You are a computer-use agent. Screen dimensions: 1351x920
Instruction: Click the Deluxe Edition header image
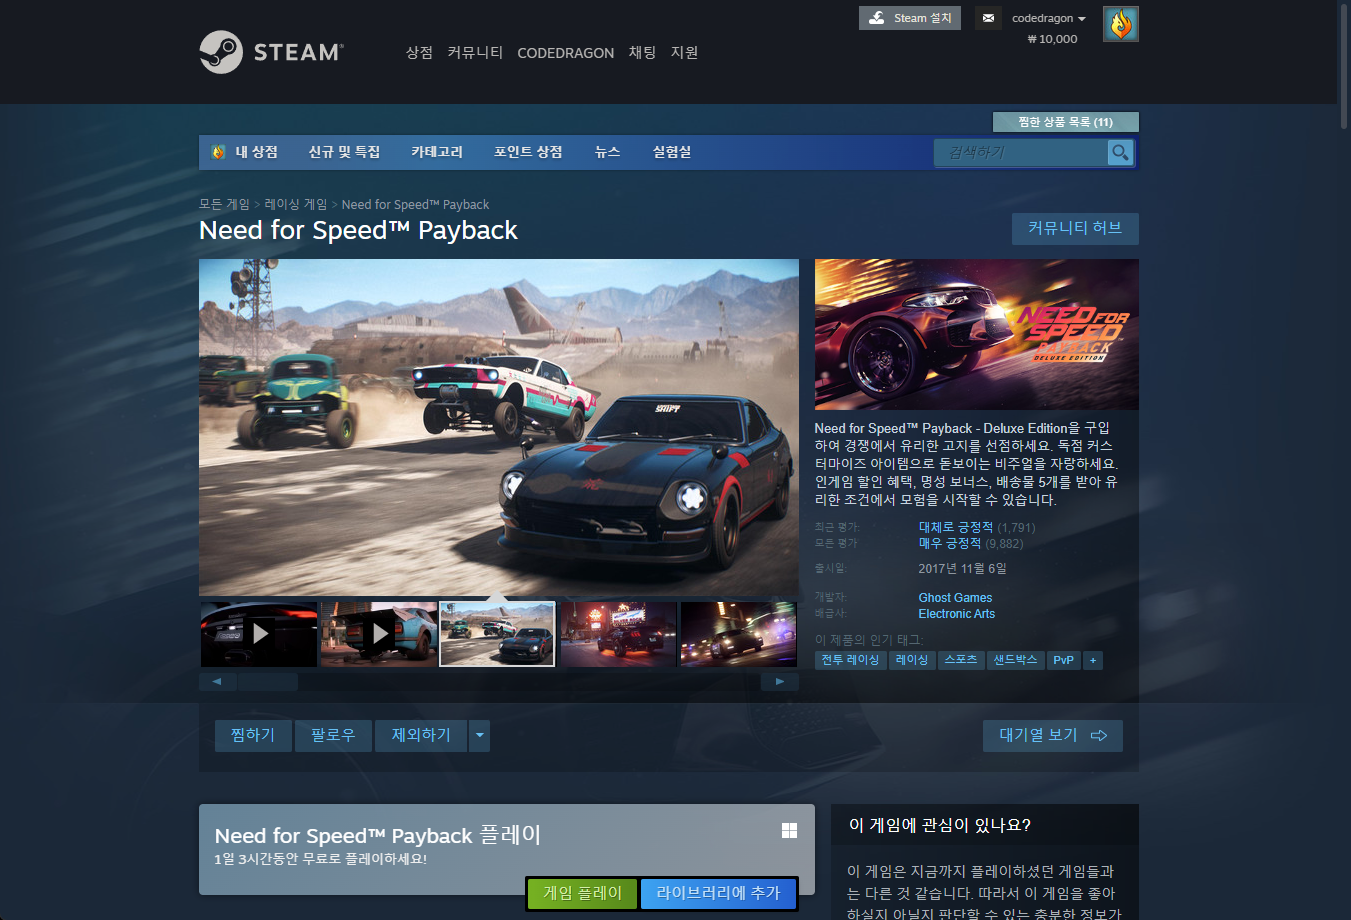[x=977, y=334]
